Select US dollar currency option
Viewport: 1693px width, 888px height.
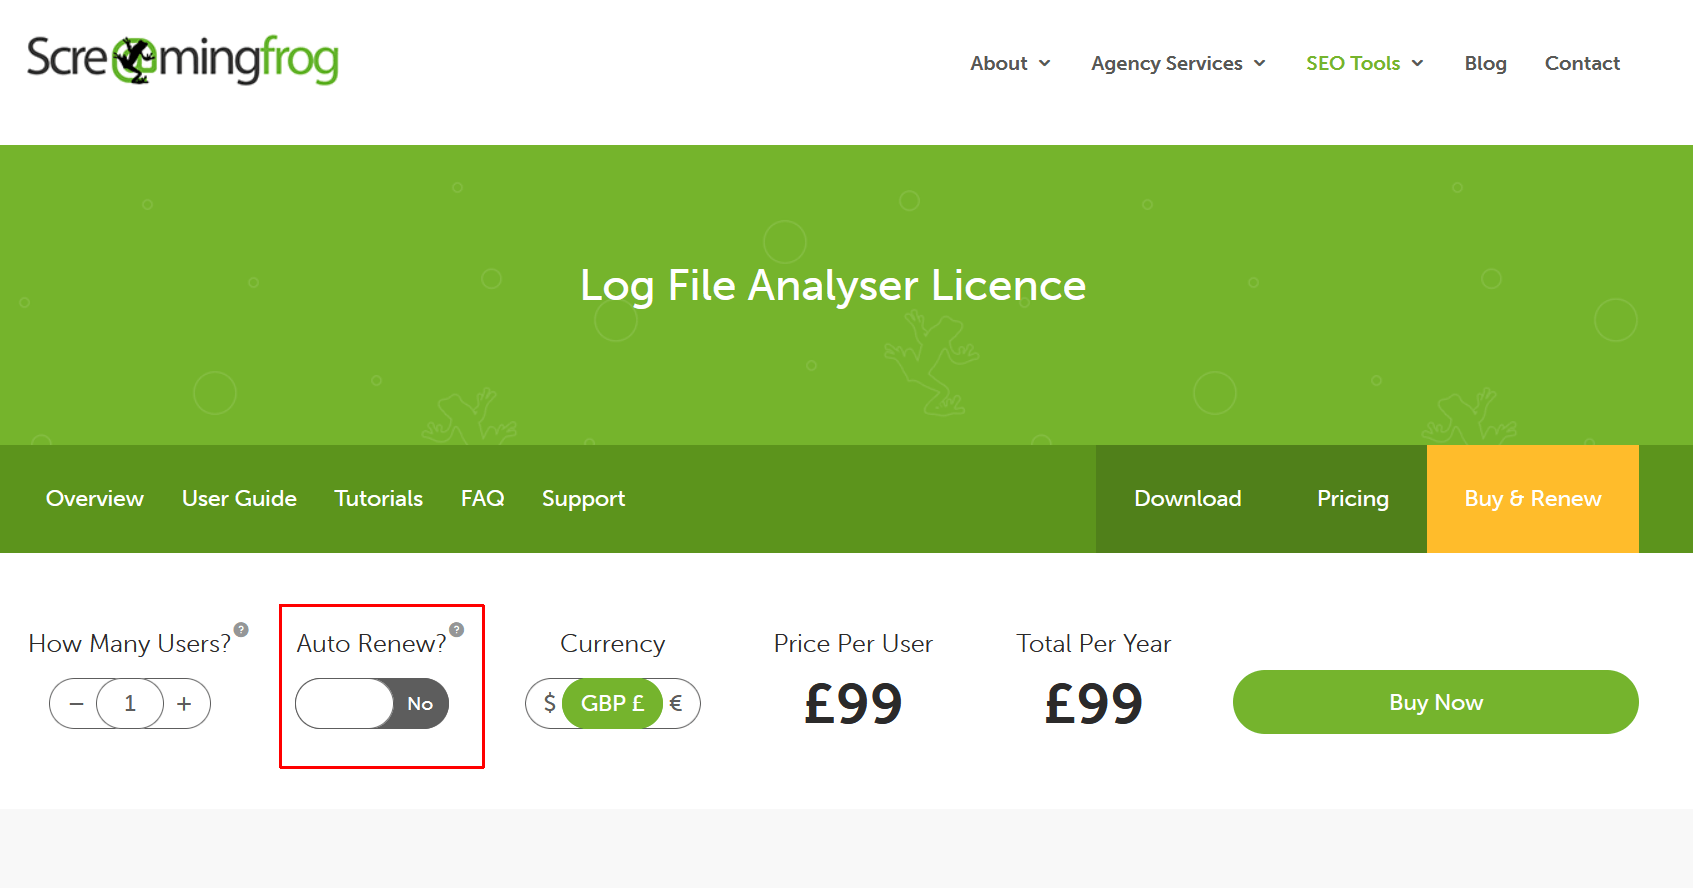[549, 704]
